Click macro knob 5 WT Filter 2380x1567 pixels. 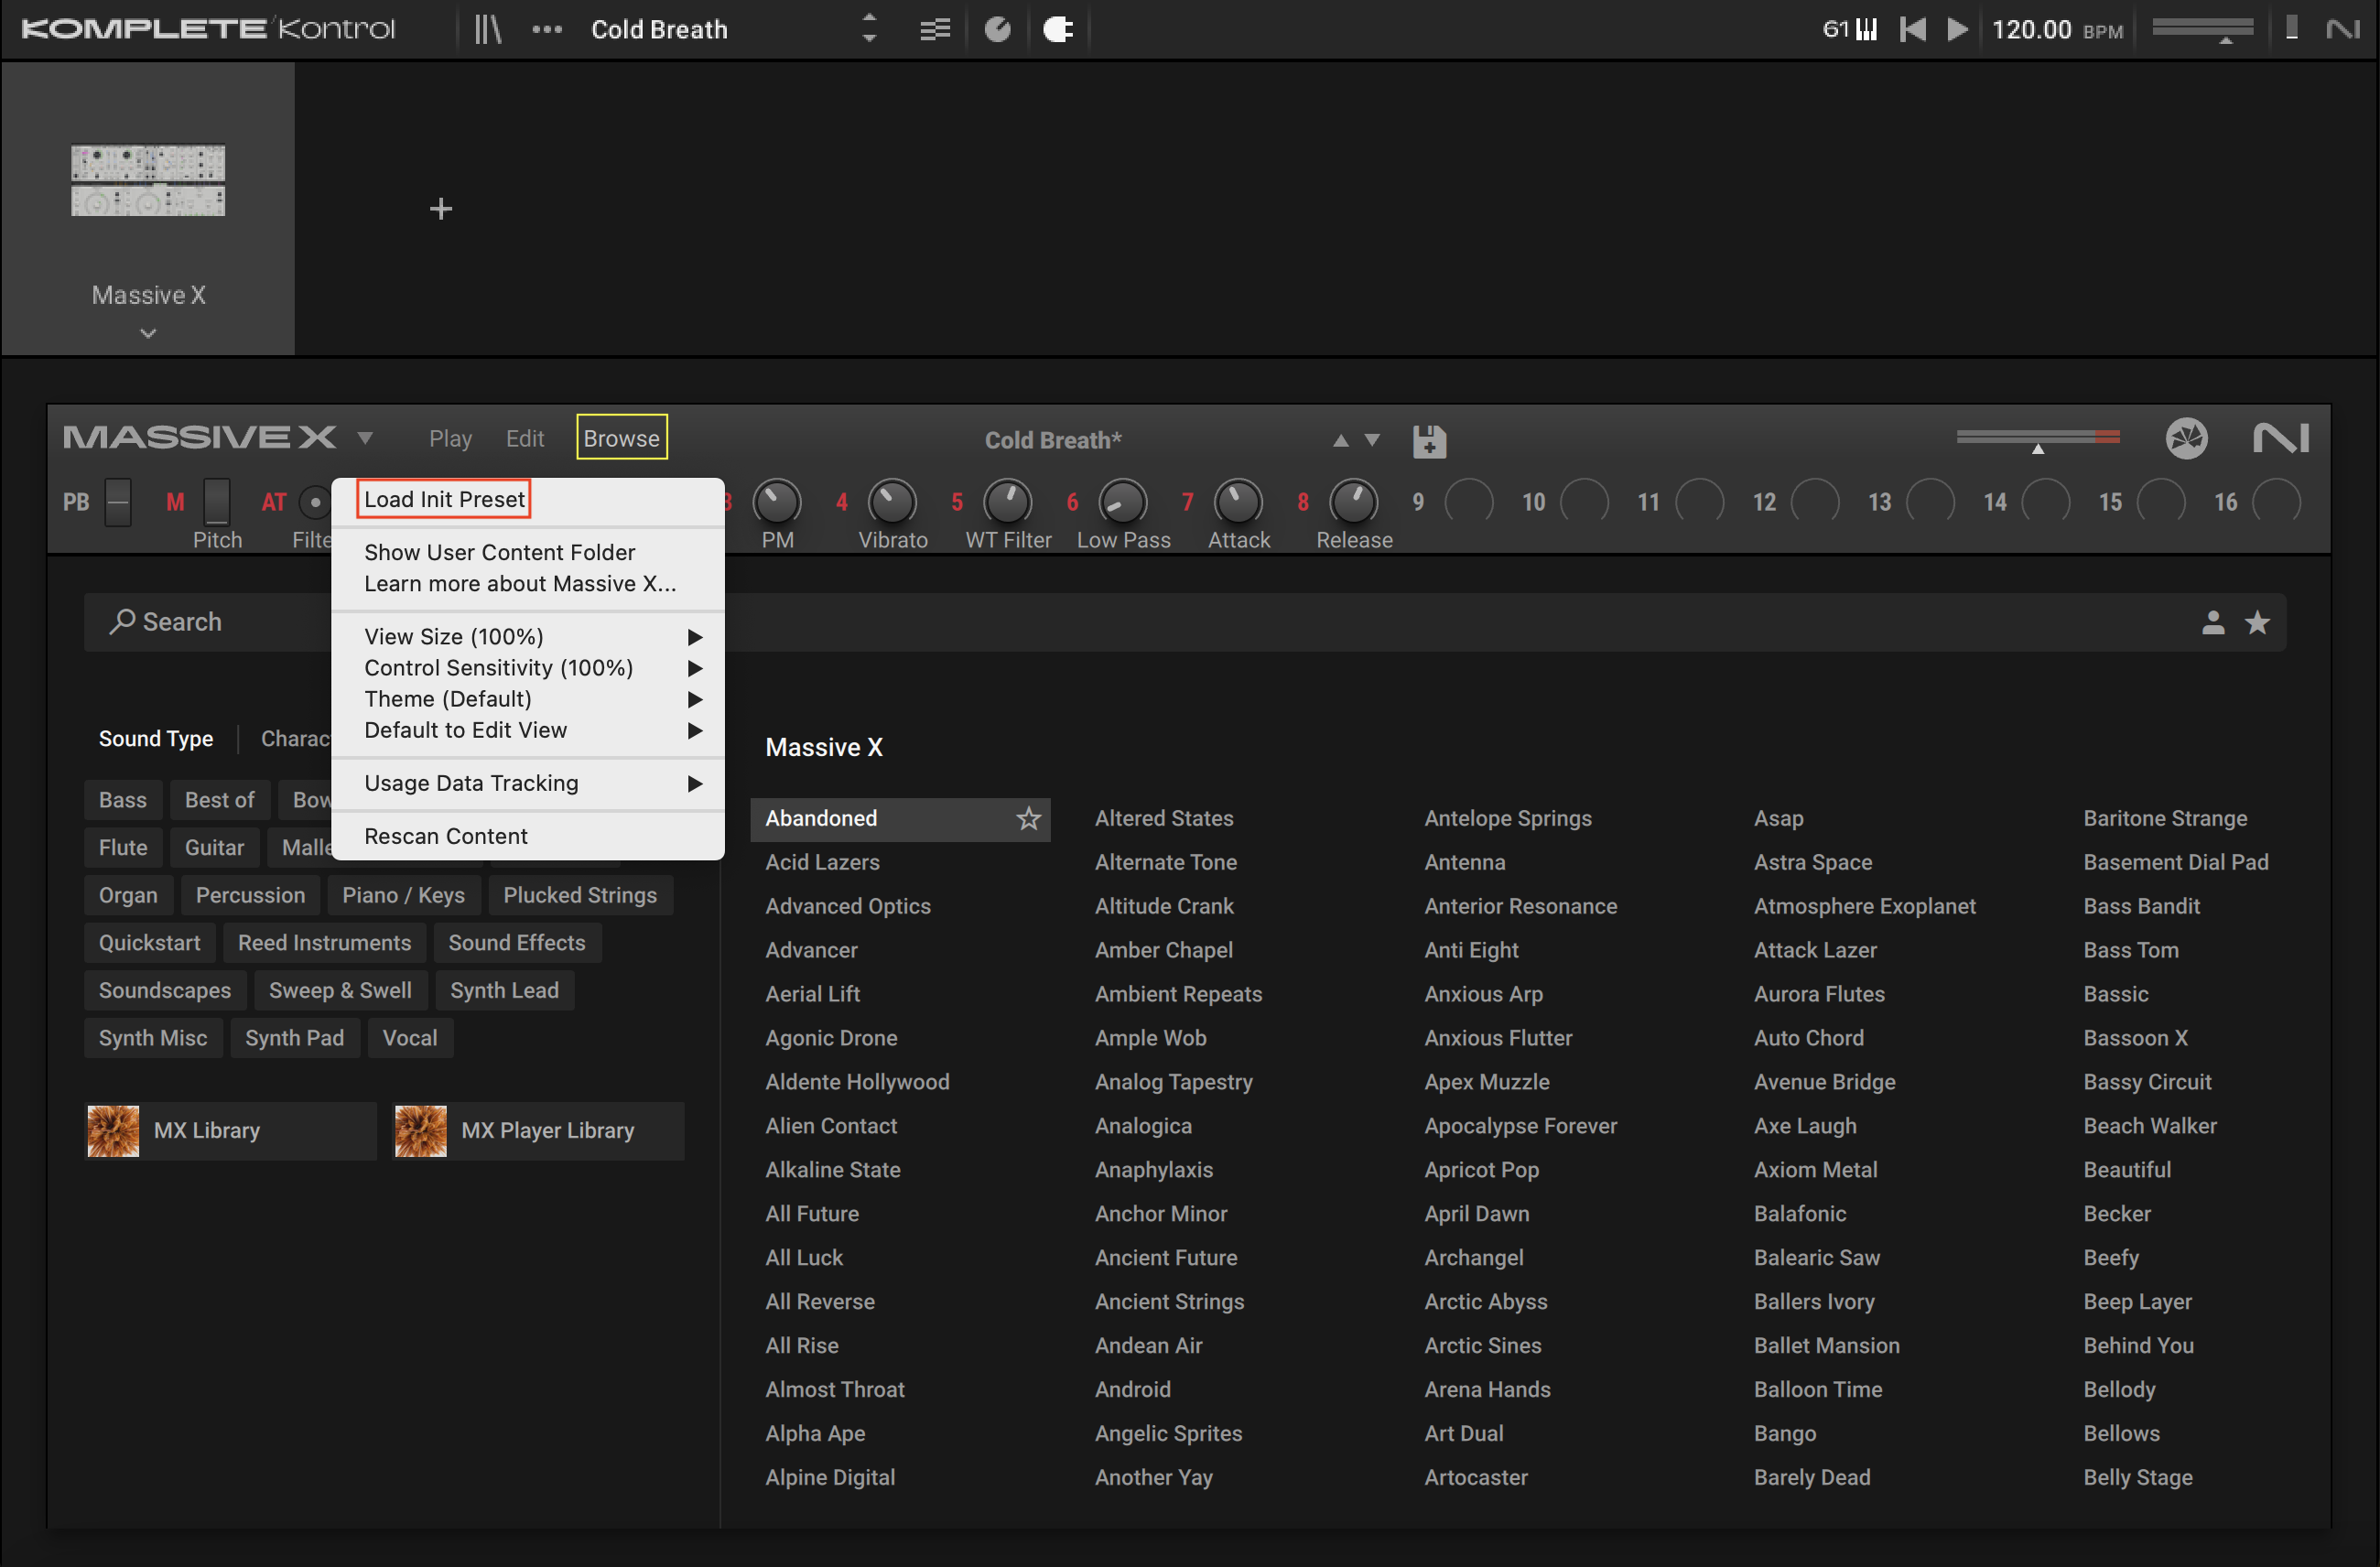tap(1008, 501)
